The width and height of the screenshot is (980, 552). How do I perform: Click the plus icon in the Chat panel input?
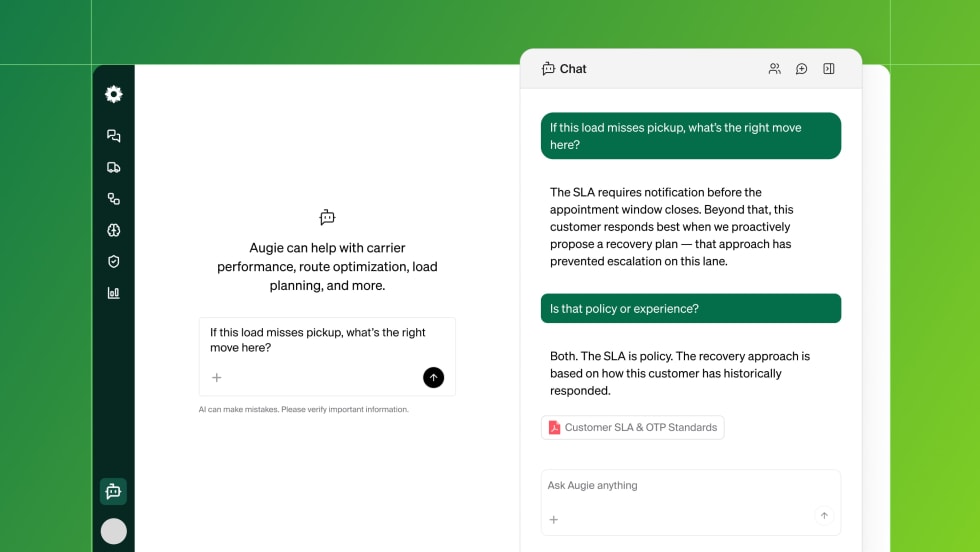[554, 519]
